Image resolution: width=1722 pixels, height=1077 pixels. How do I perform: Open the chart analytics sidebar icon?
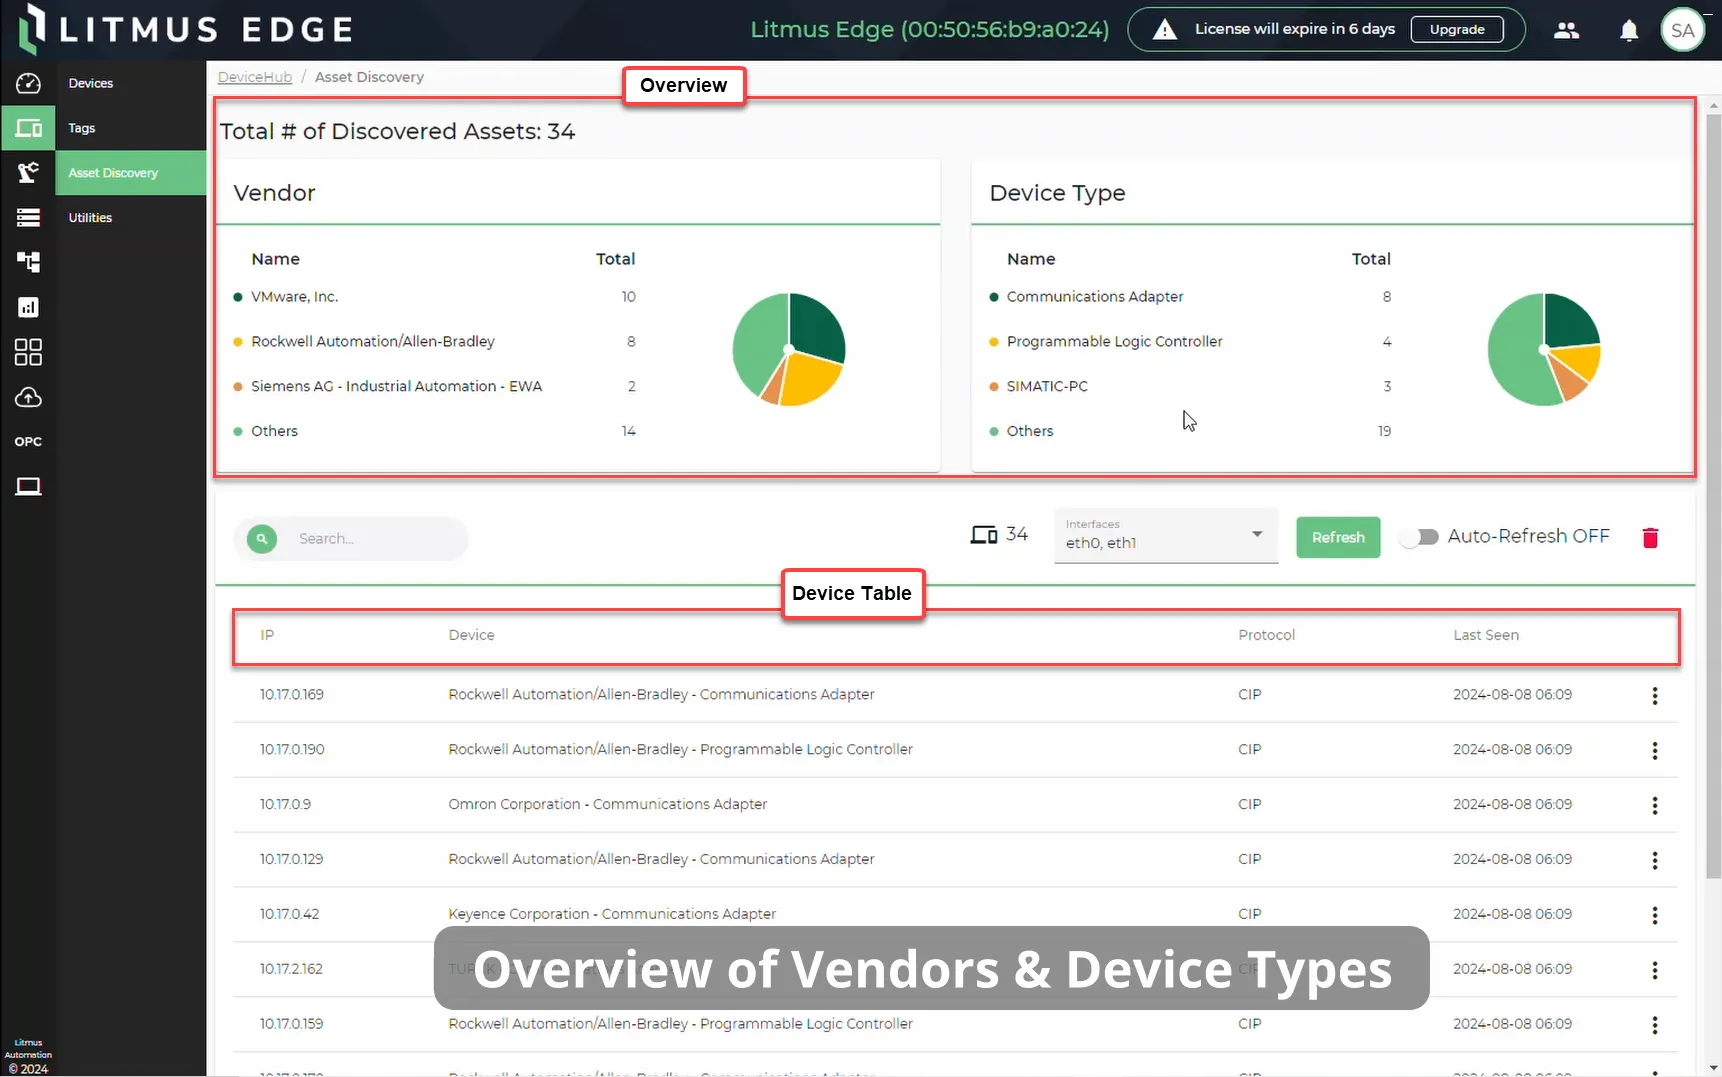pos(28,307)
